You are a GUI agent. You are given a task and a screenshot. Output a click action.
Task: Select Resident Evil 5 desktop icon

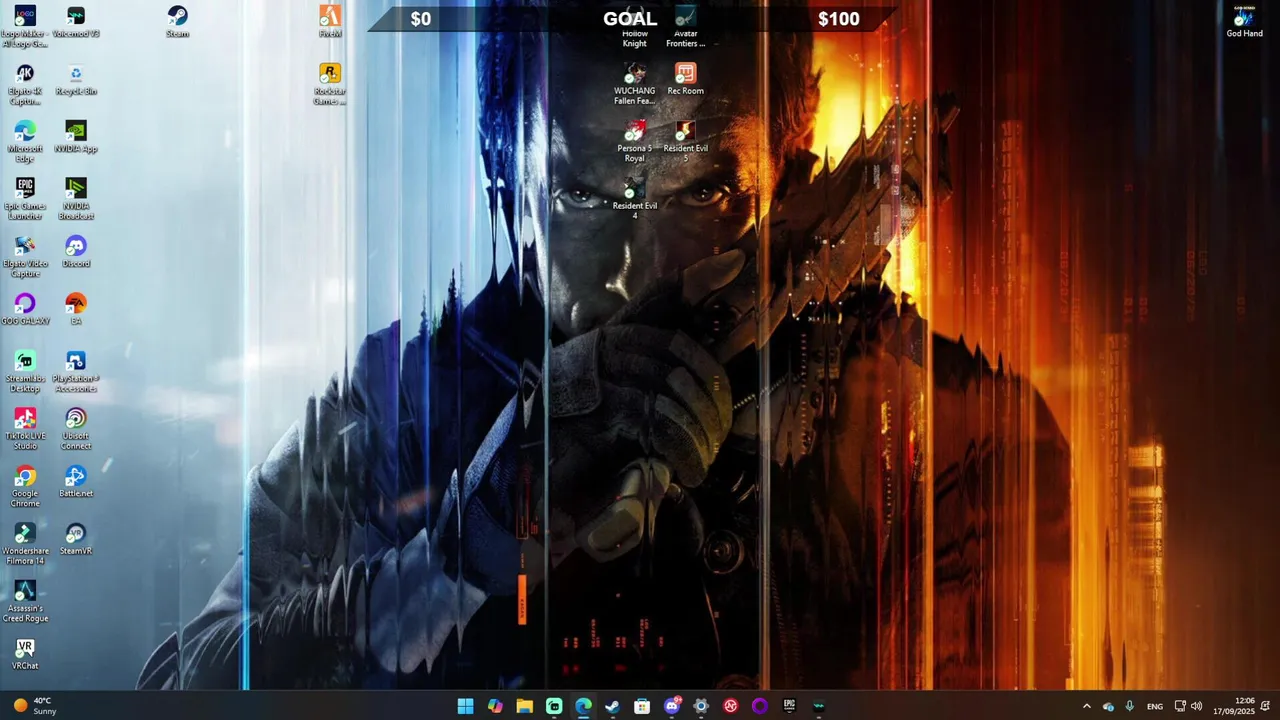pos(685,141)
